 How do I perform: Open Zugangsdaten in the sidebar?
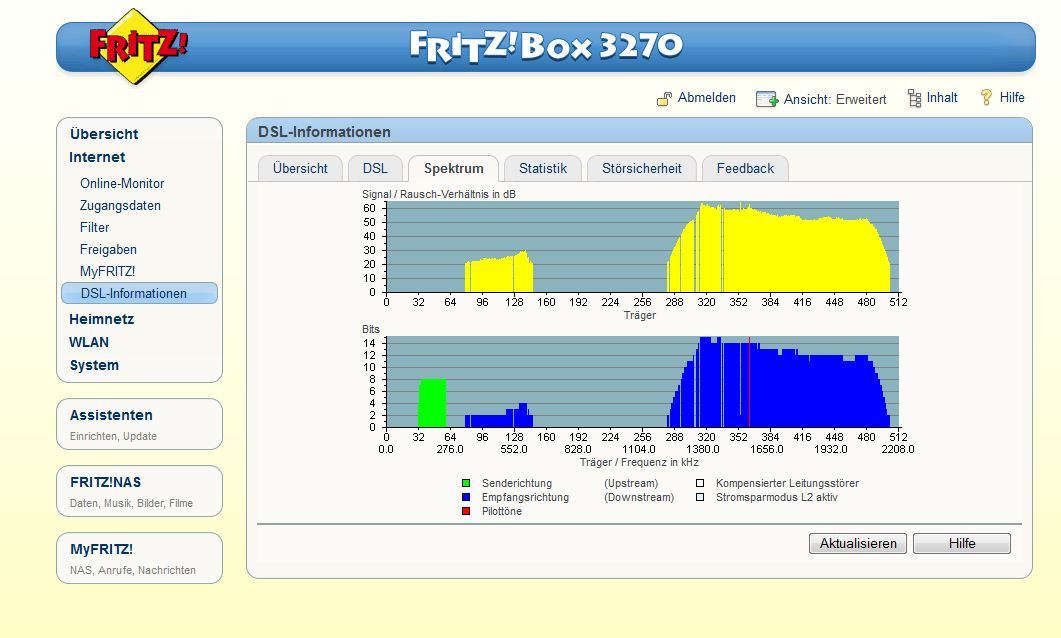pyautogui.click(x=120, y=206)
